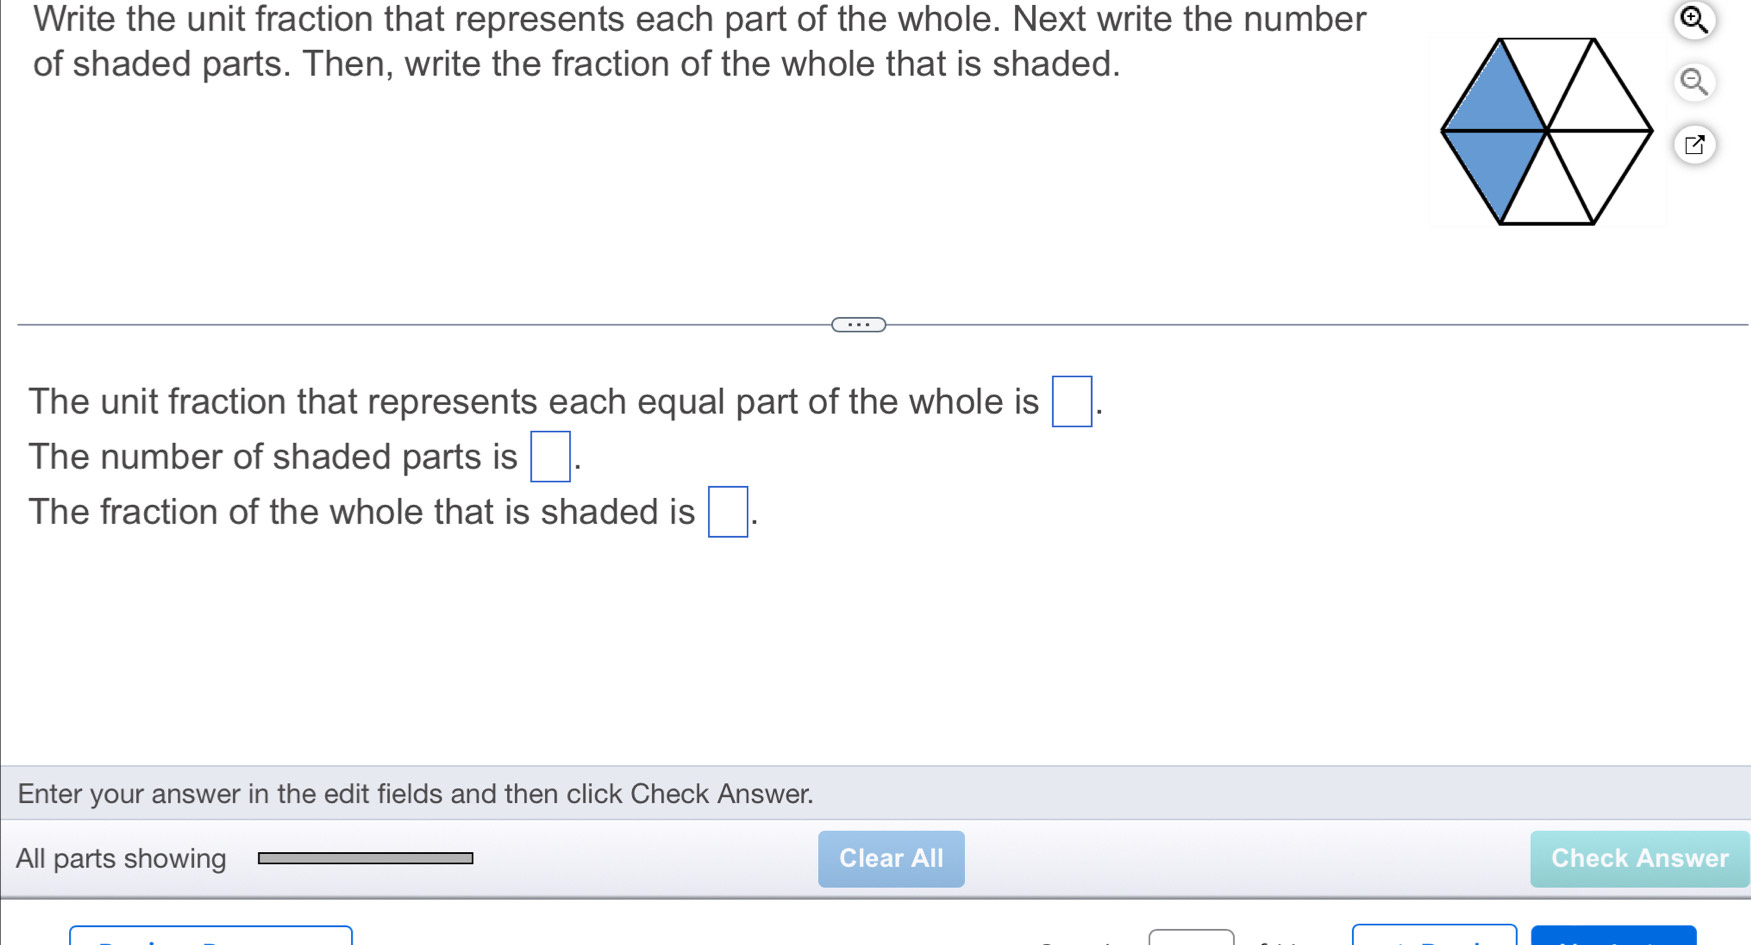Select the number of shaded parts box

pos(550,457)
